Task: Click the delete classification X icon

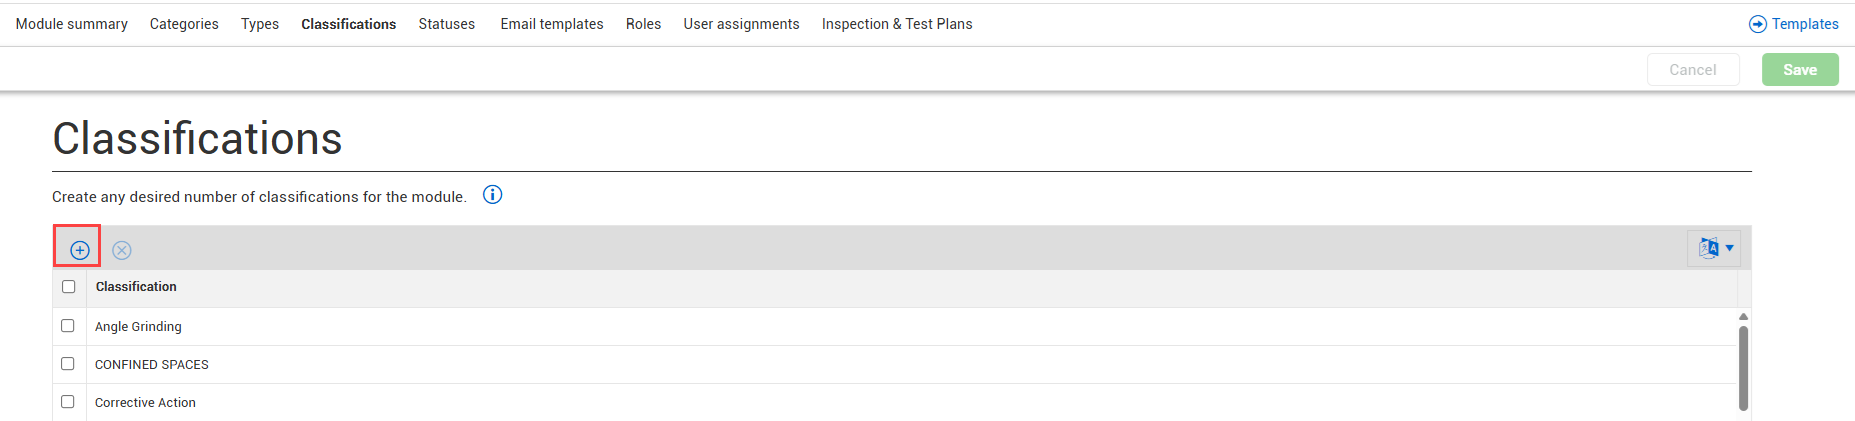Action: tap(122, 250)
